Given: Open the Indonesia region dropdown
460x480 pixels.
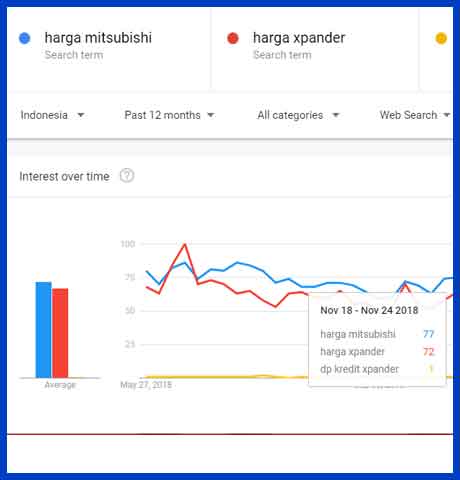Looking at the screenshot, I should tap(52, 115).
